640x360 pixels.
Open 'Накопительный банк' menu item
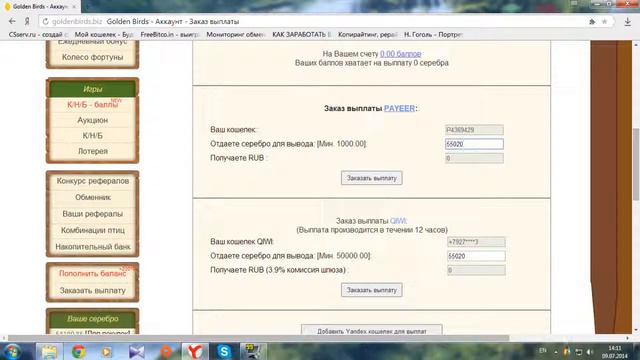coord(92,247)
